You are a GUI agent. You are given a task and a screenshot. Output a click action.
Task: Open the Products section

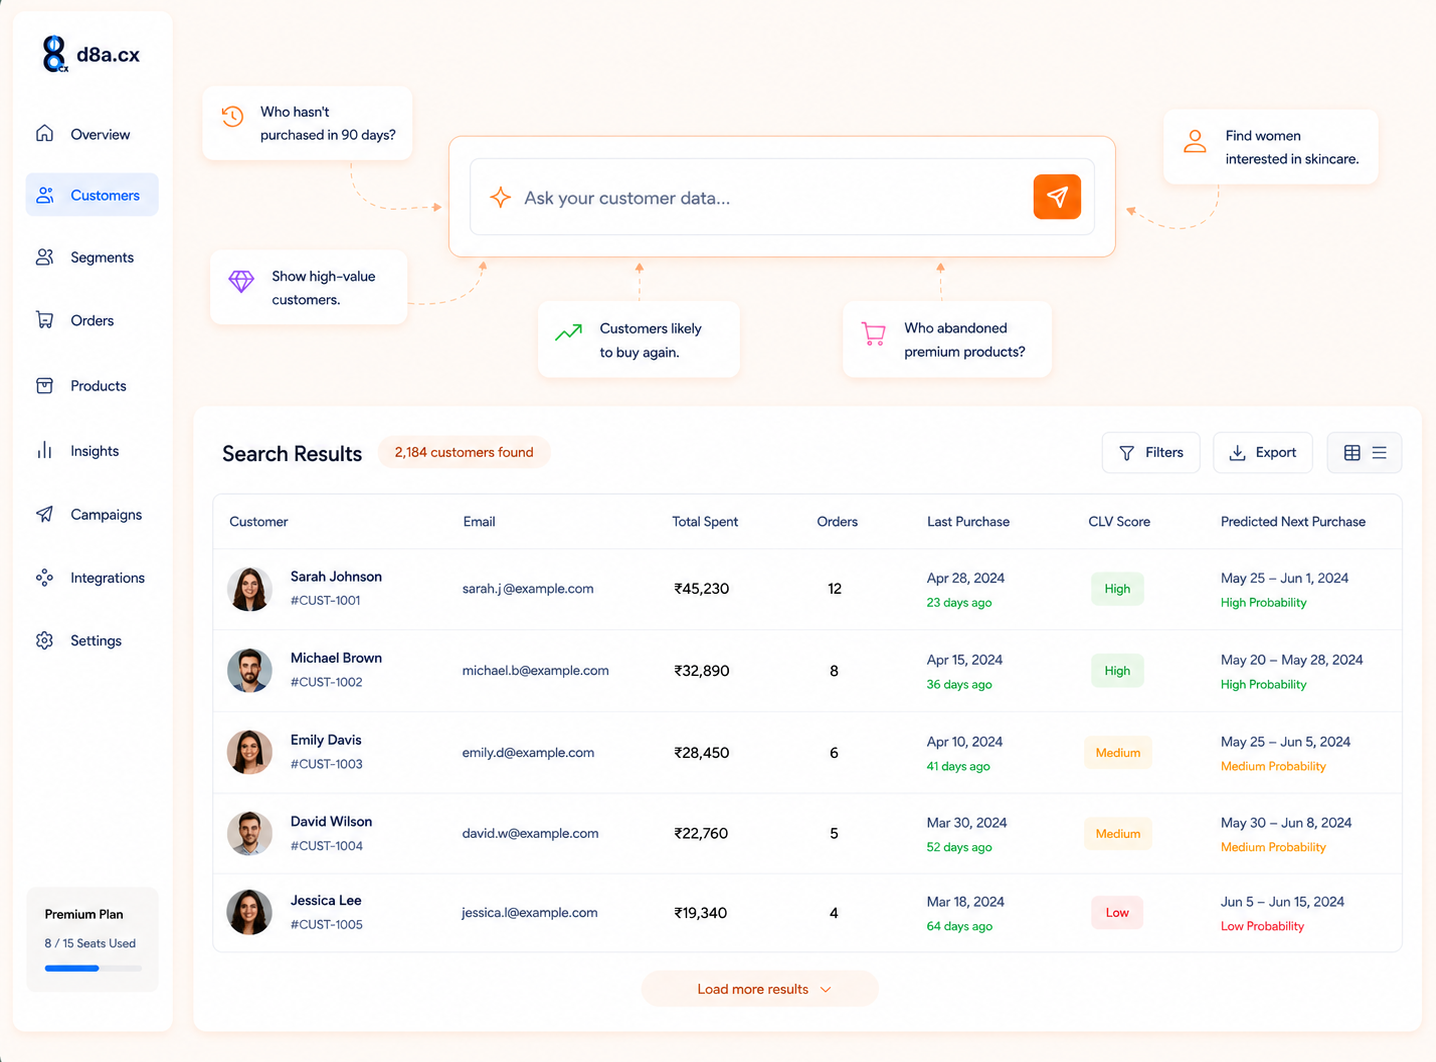point(92,385)
